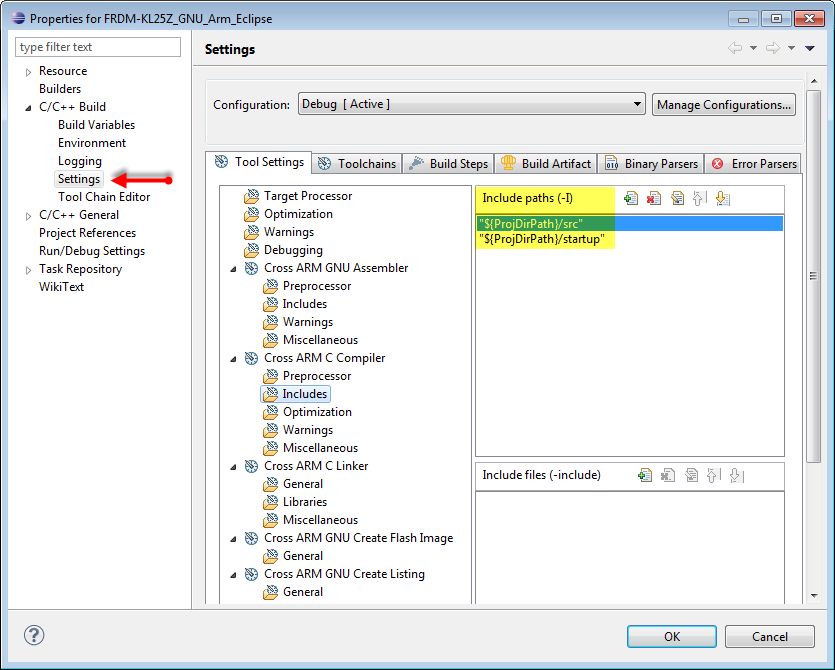Click Add icon for Include files (-include)
Image resolution: width=835 pixels, height=670 pixels.
645,475
